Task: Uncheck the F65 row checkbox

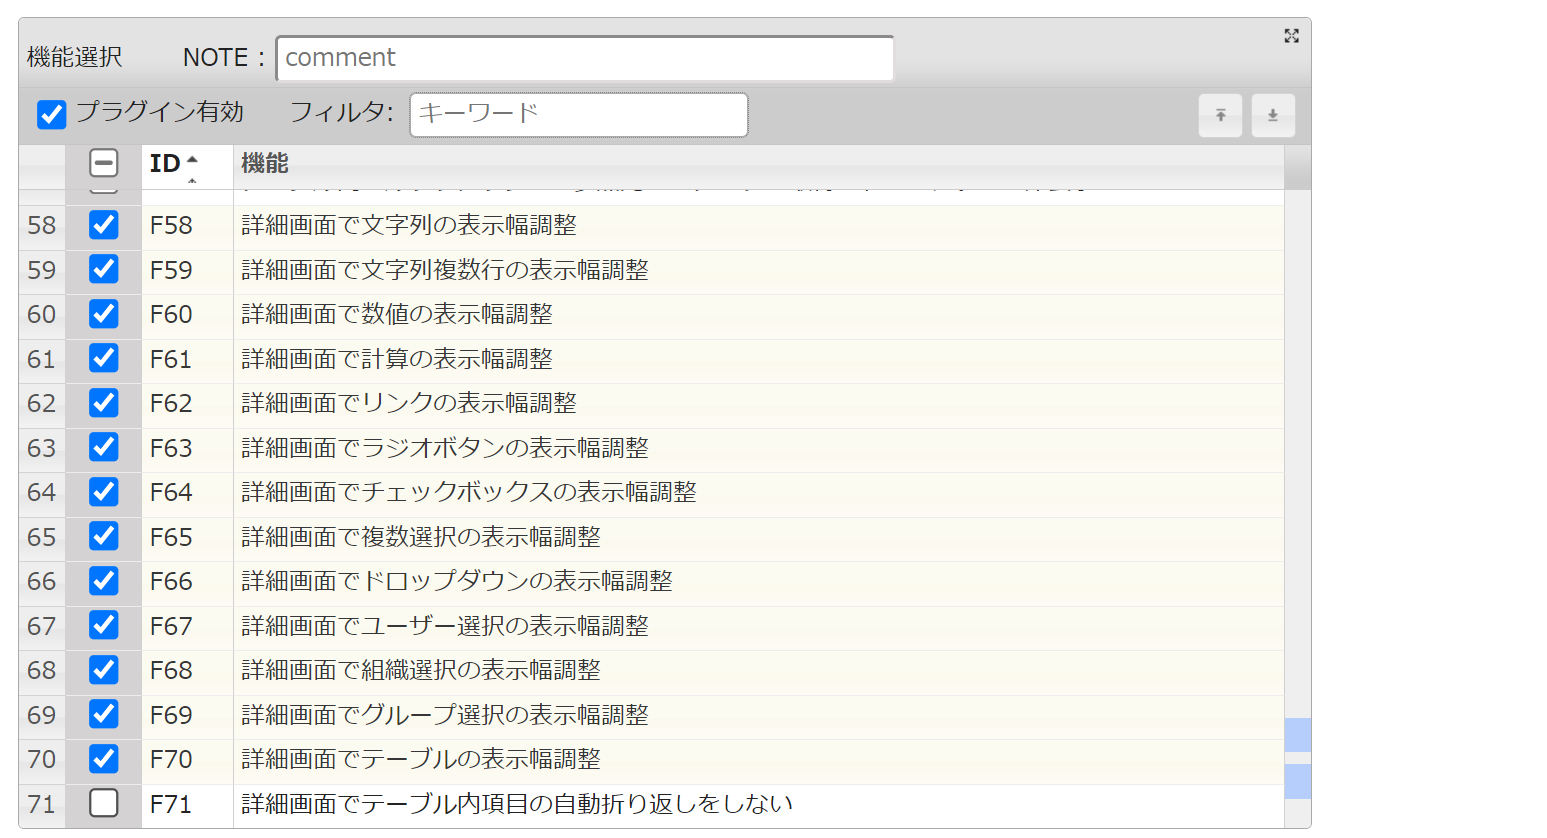Action: point(104,536)
